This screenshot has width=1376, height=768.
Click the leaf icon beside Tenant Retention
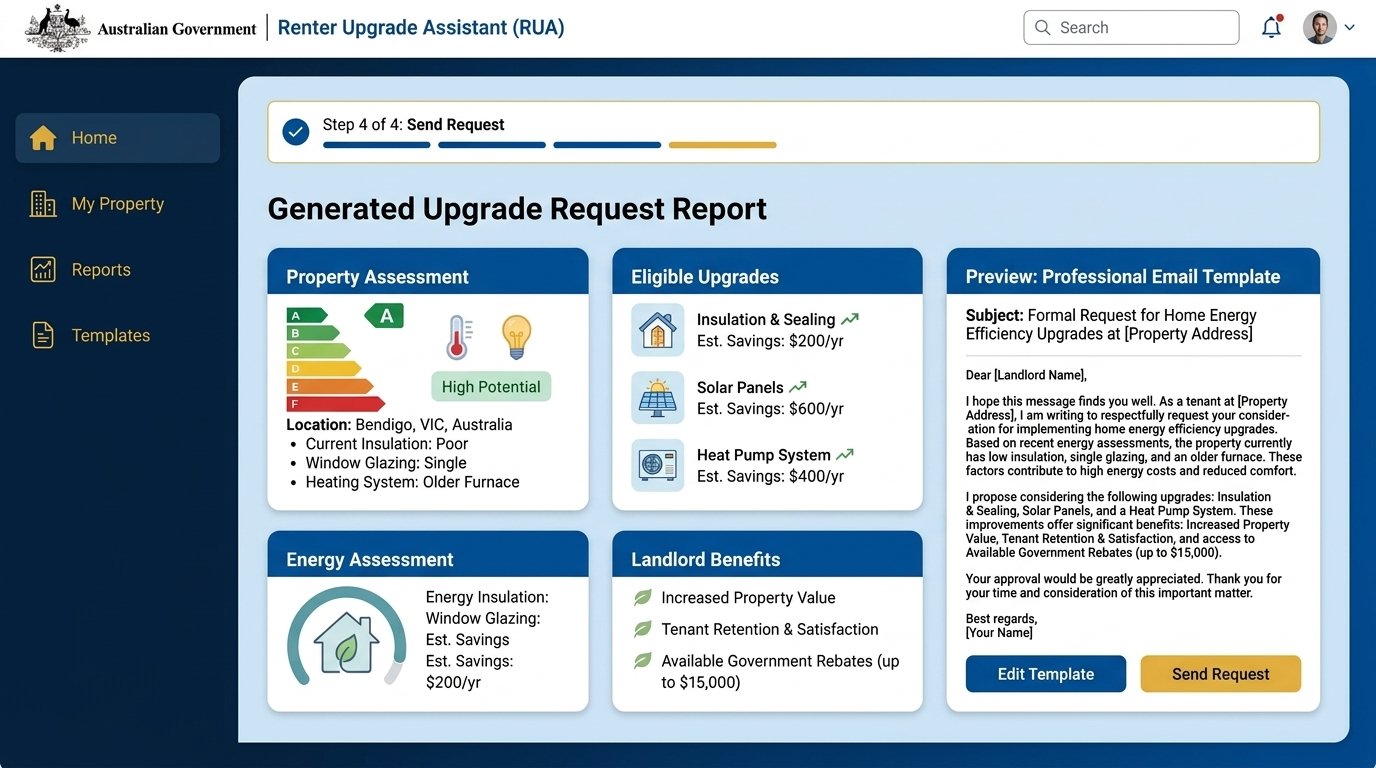(643, 629)
